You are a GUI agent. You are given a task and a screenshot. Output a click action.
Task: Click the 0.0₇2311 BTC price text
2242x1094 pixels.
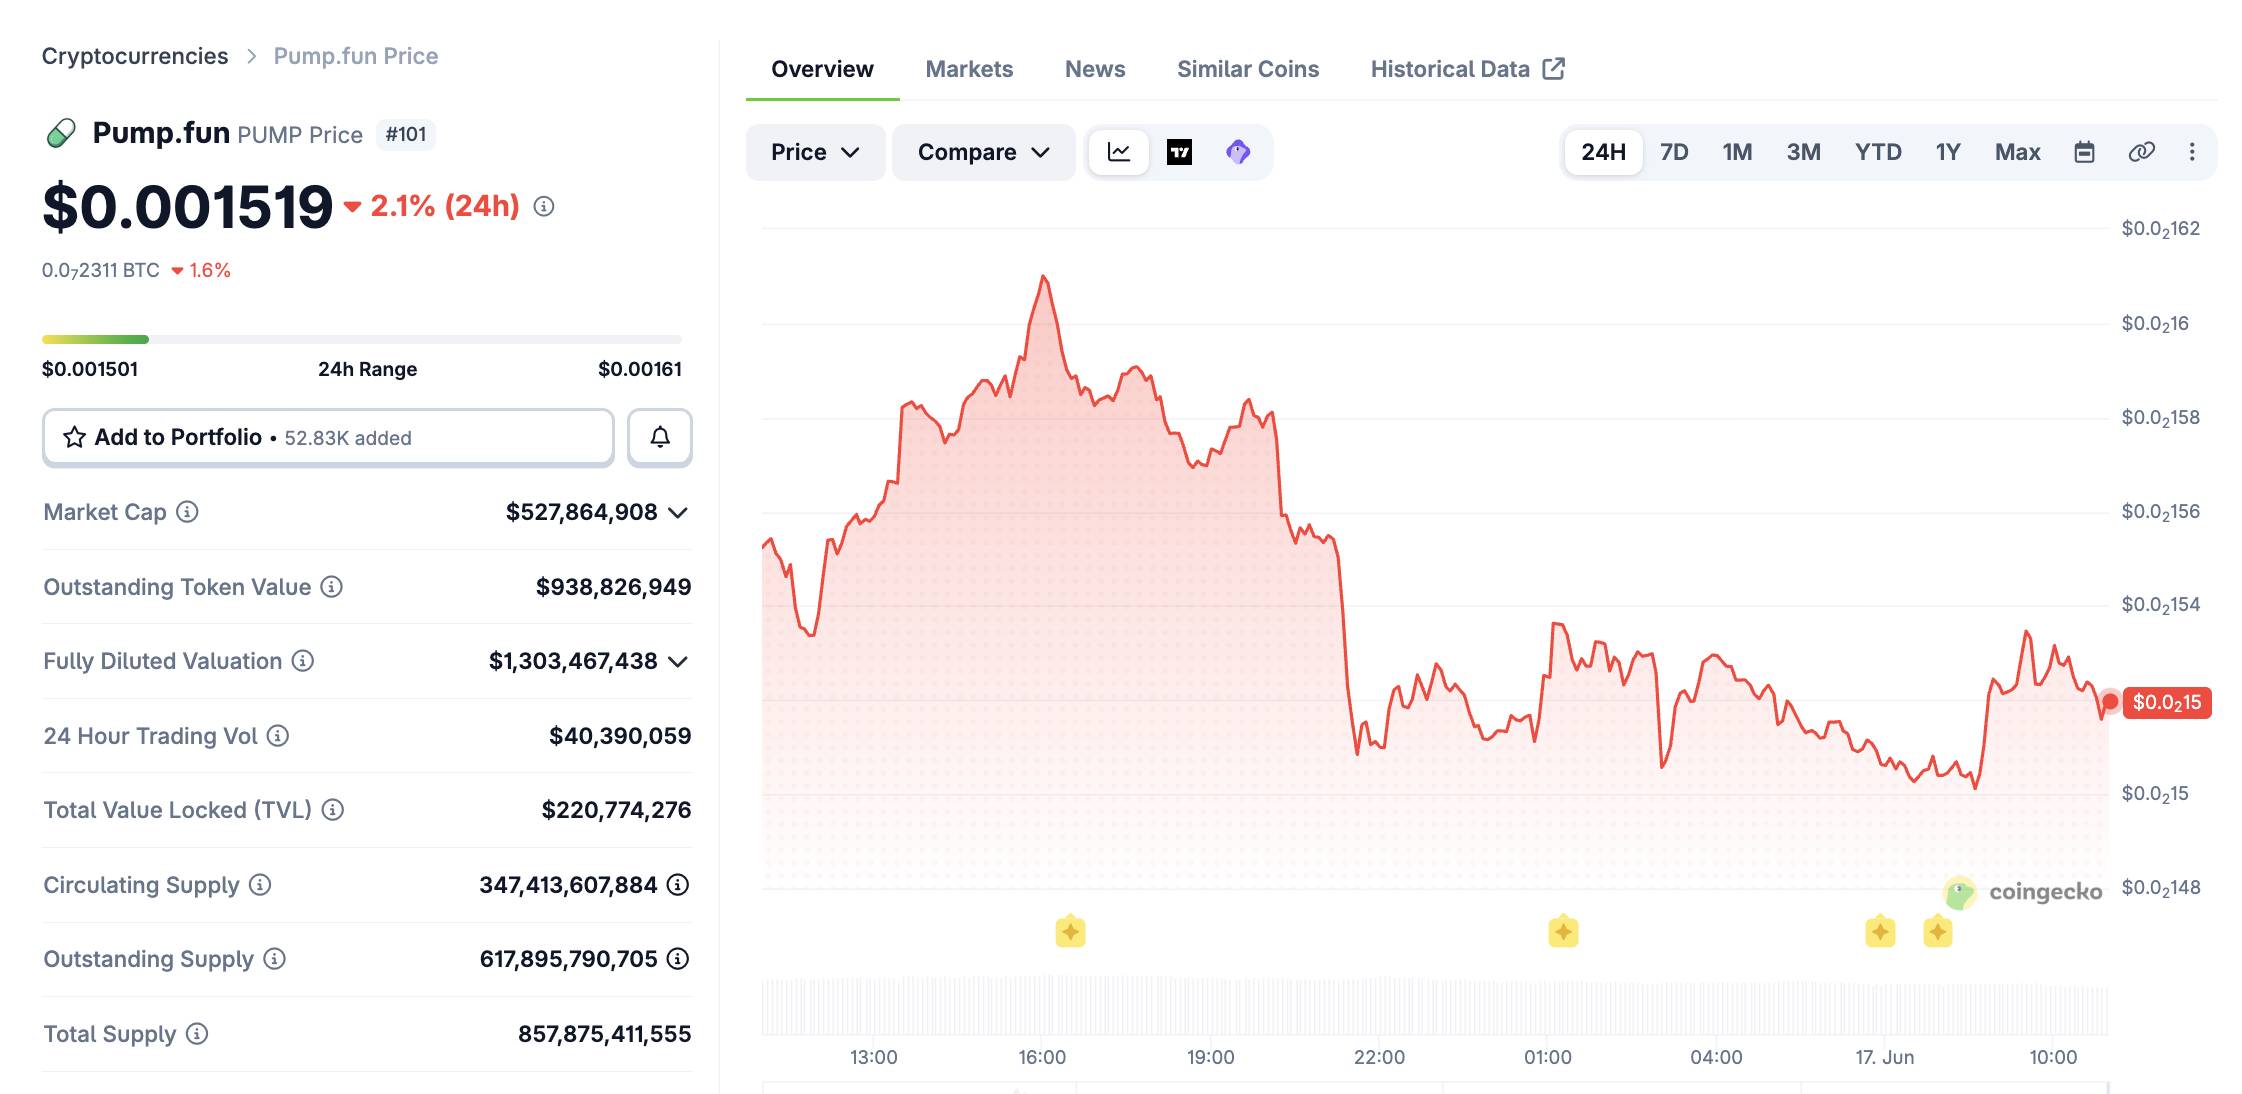(x=100, y=270)
